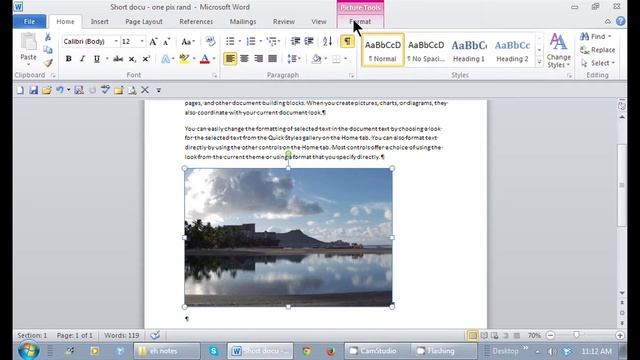Expand the Styles gallery More arrow

[x=539, y=62]
